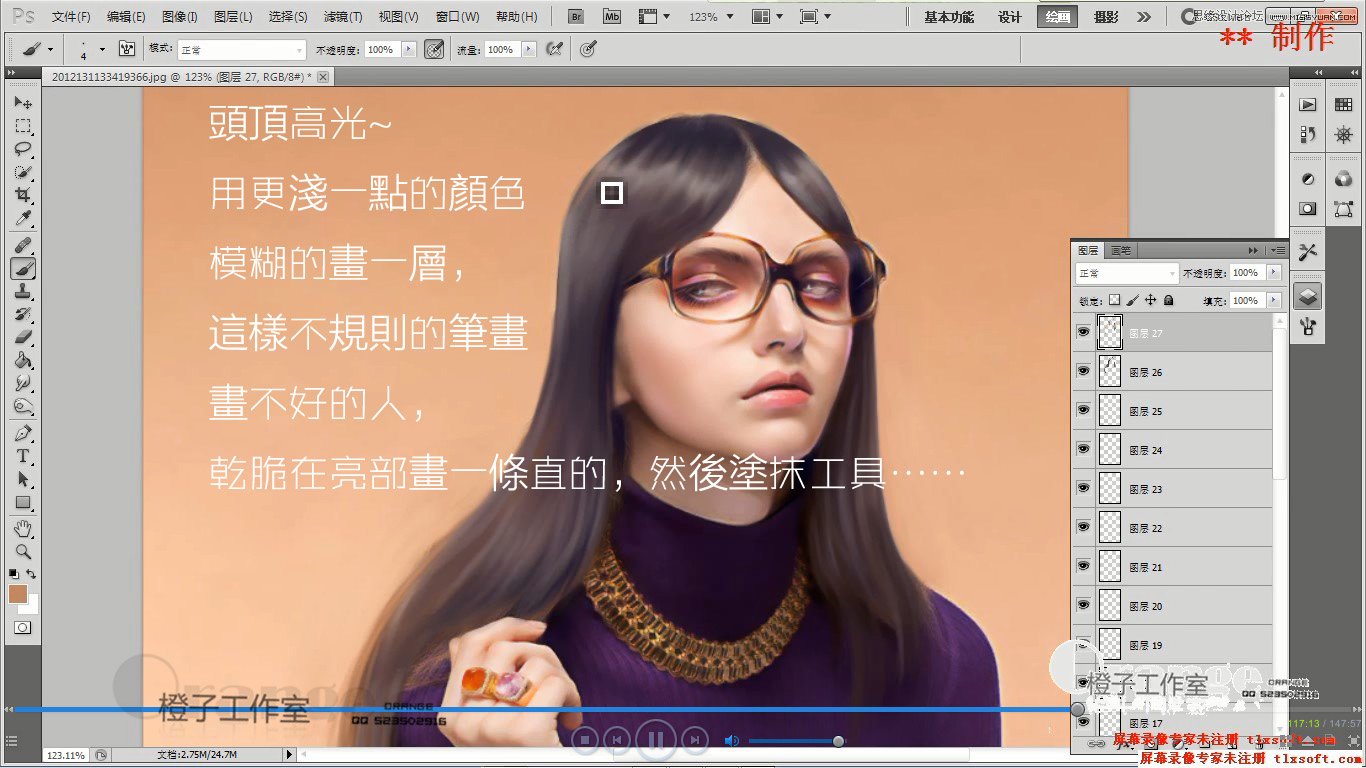The width and height of the screenshot is (1366, 768).
Task: Hide layer 图层 26
Action: click(1084, 372)
